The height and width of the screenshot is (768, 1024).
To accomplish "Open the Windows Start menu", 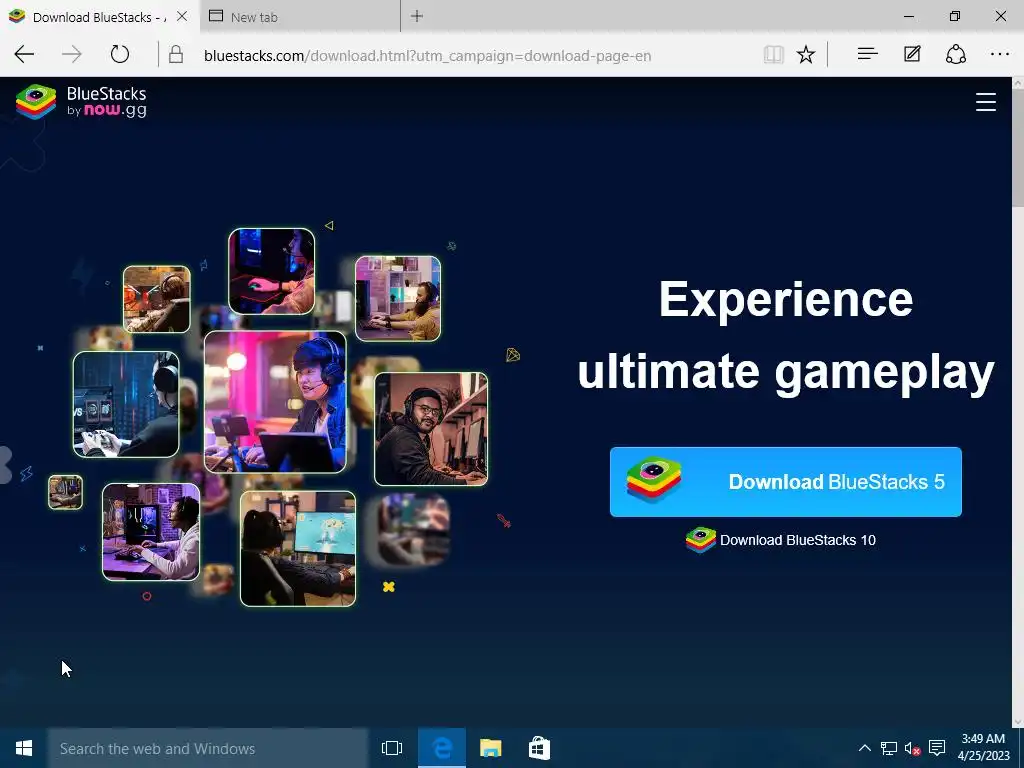I will pyautogui.click(x=24, y=748).
